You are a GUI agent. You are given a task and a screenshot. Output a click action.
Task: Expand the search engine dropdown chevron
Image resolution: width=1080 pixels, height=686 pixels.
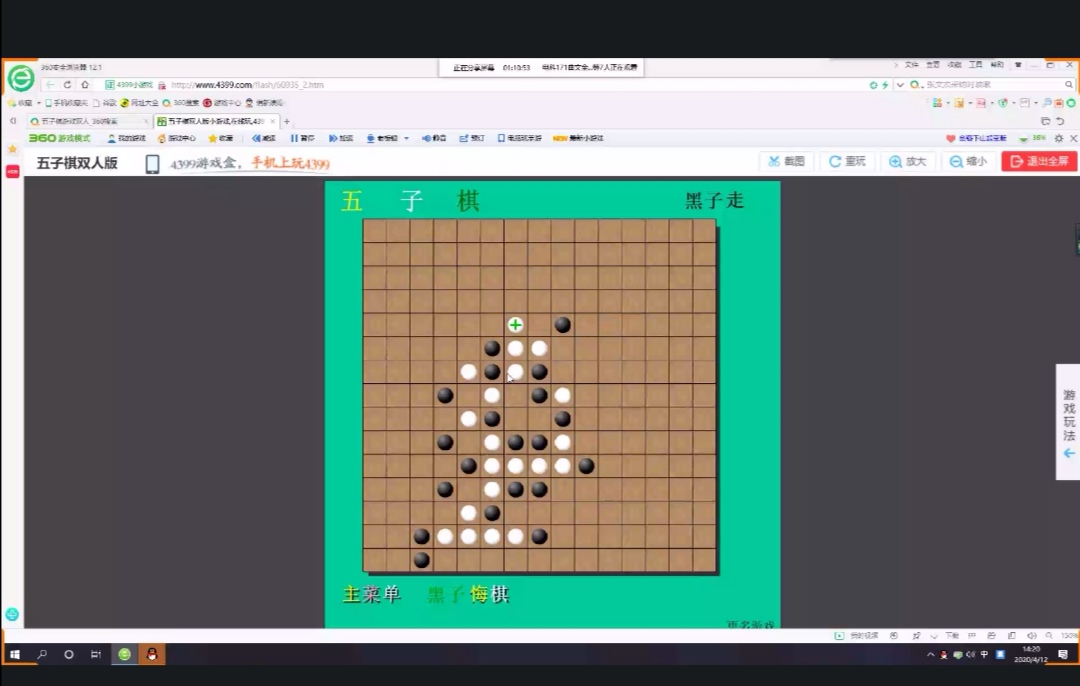coord(900,85)
